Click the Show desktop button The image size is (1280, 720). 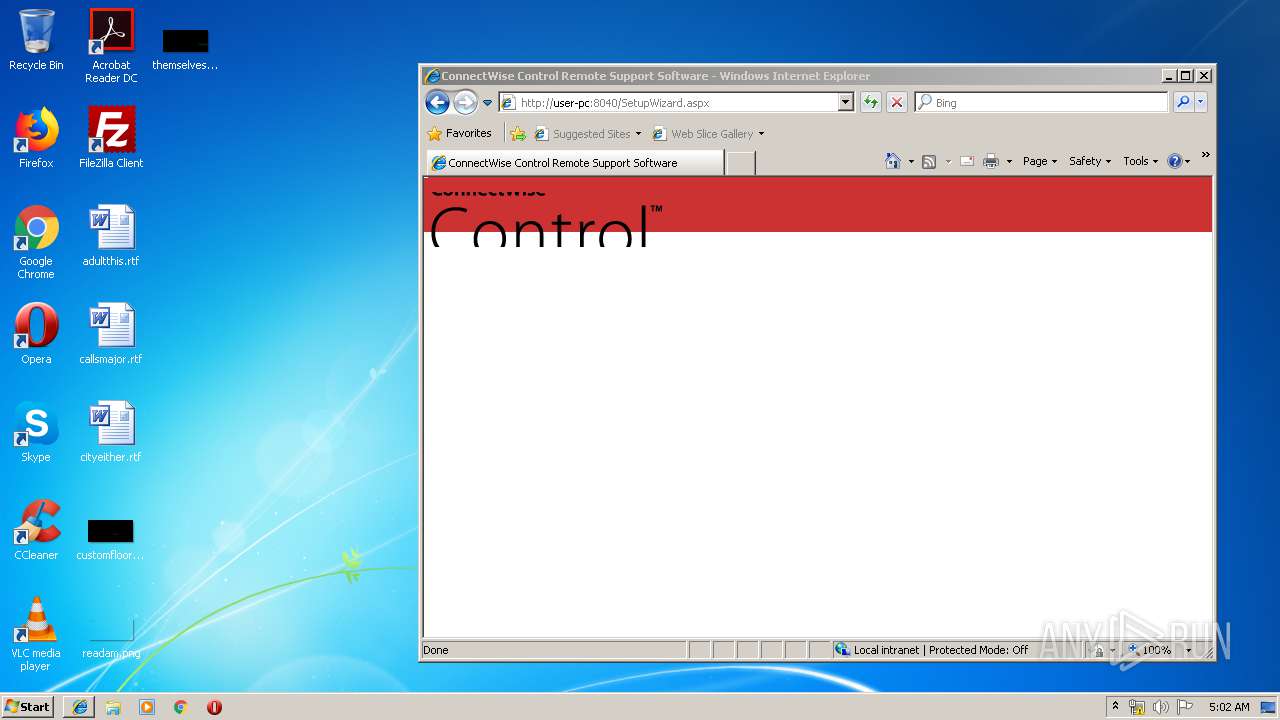pos(1270,707)
